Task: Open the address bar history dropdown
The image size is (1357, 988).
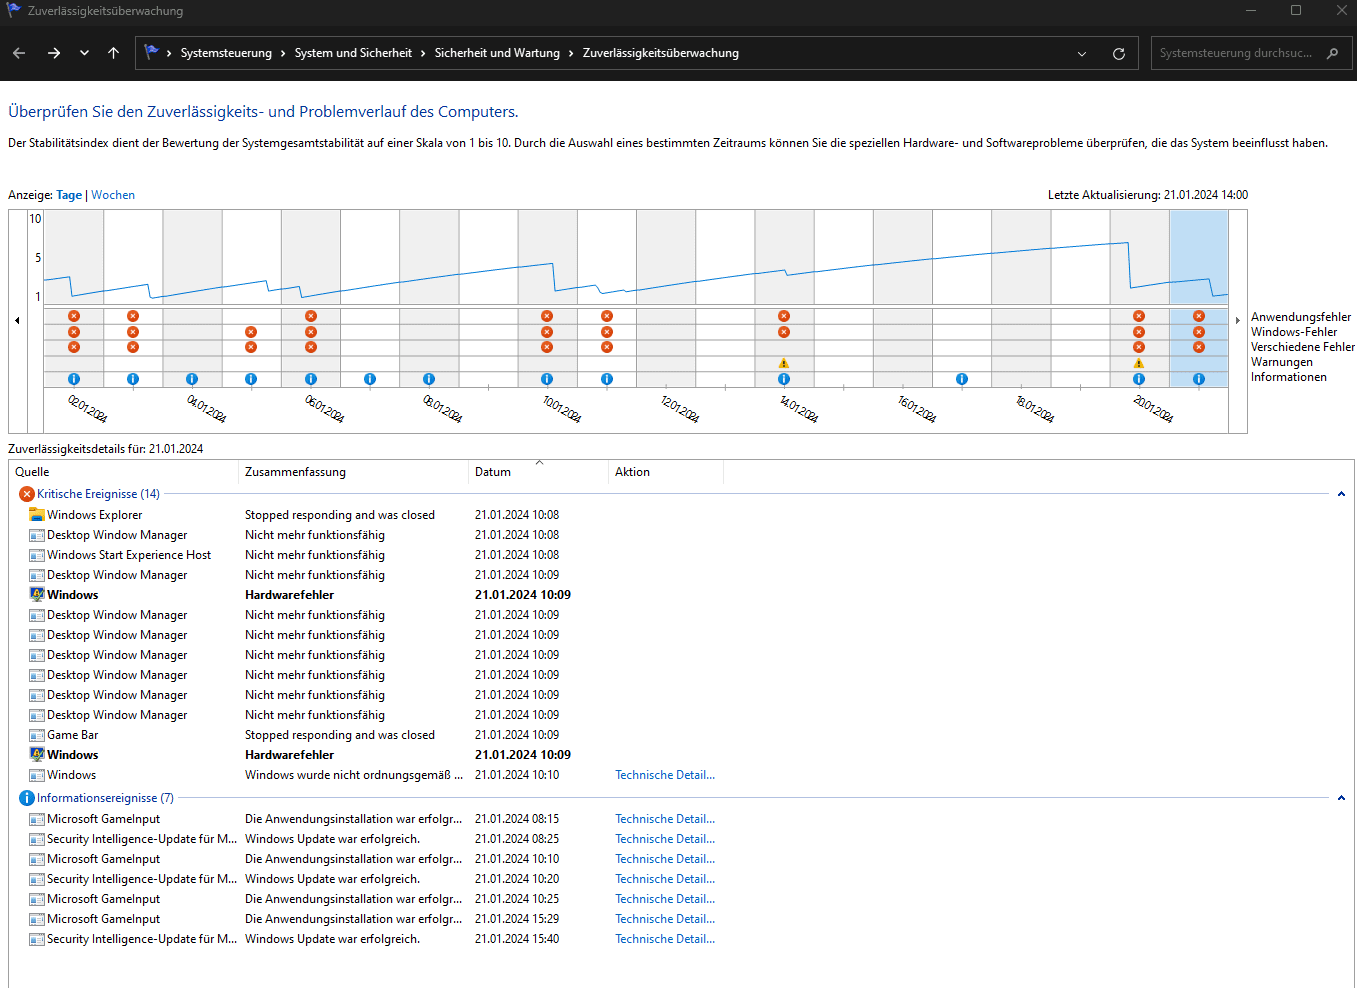Action: point(1082,54)
